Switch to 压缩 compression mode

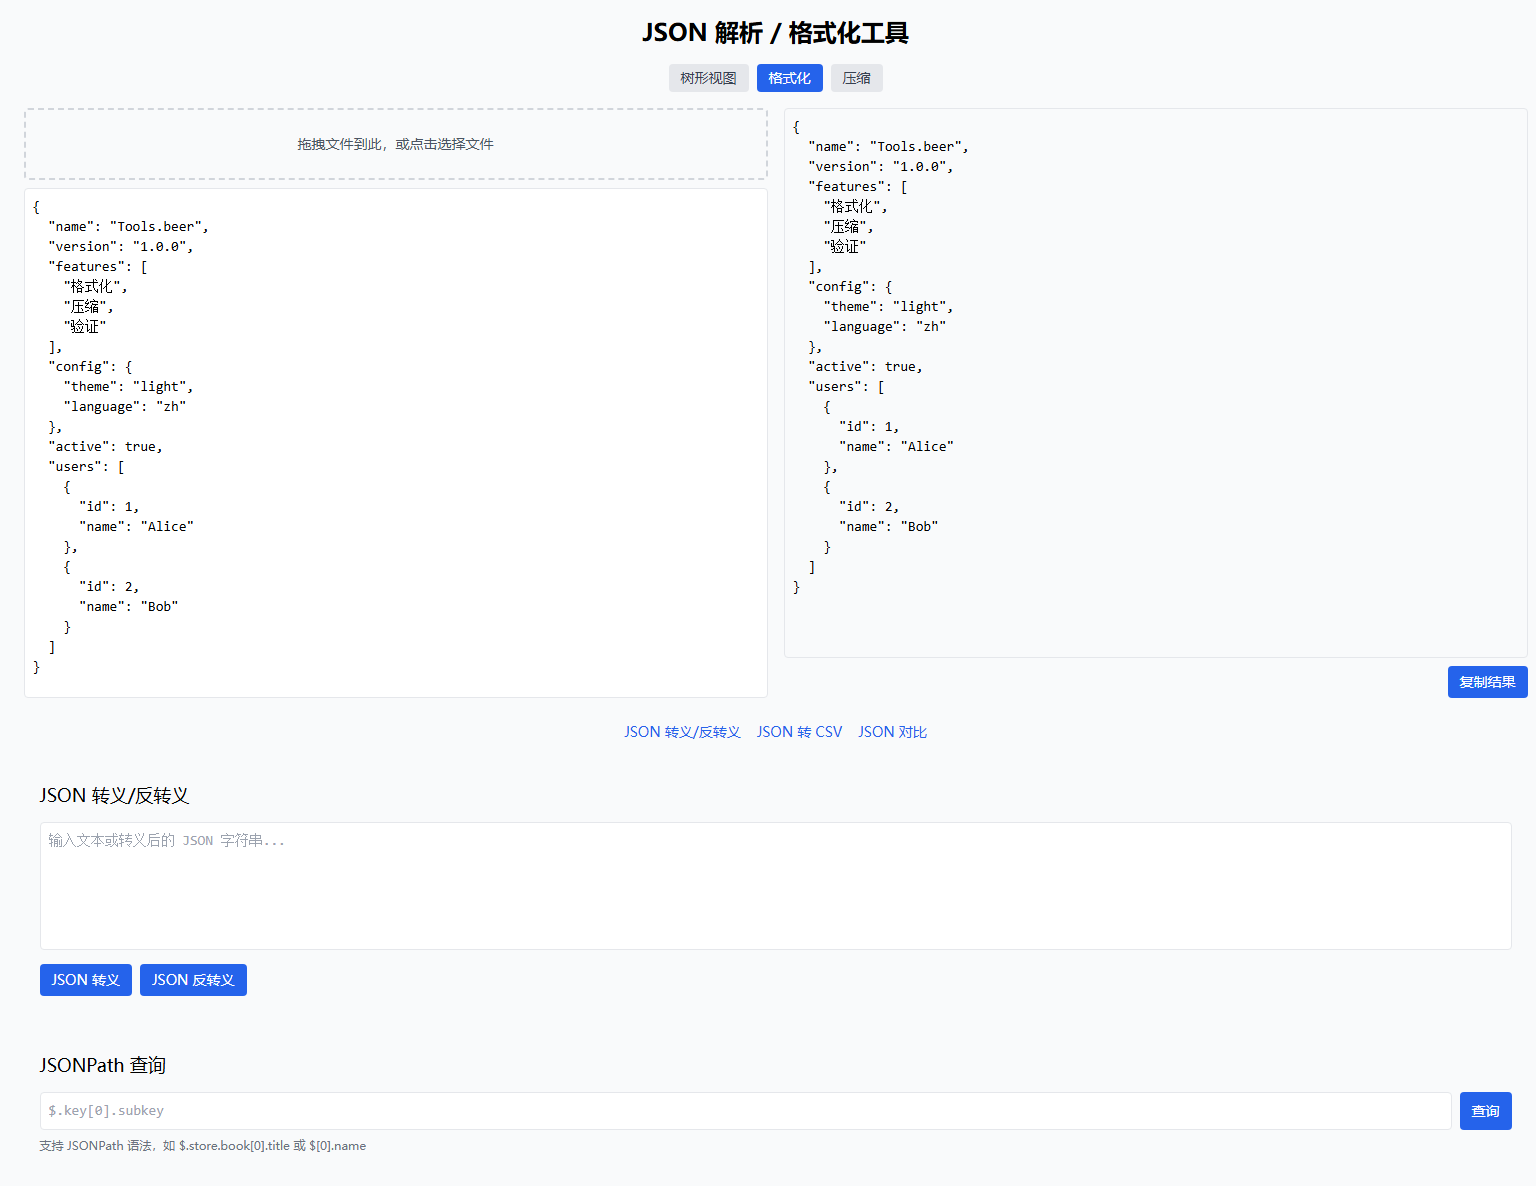[856, 78]
